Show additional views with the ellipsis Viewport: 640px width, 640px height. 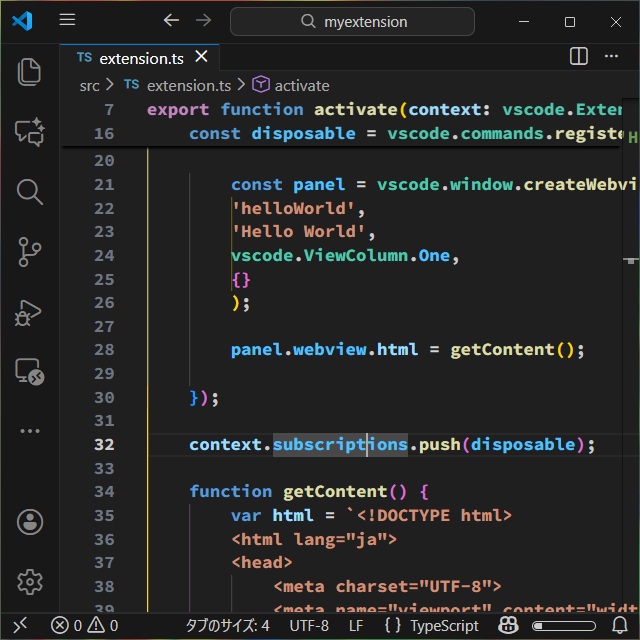(x=29, y=431)
